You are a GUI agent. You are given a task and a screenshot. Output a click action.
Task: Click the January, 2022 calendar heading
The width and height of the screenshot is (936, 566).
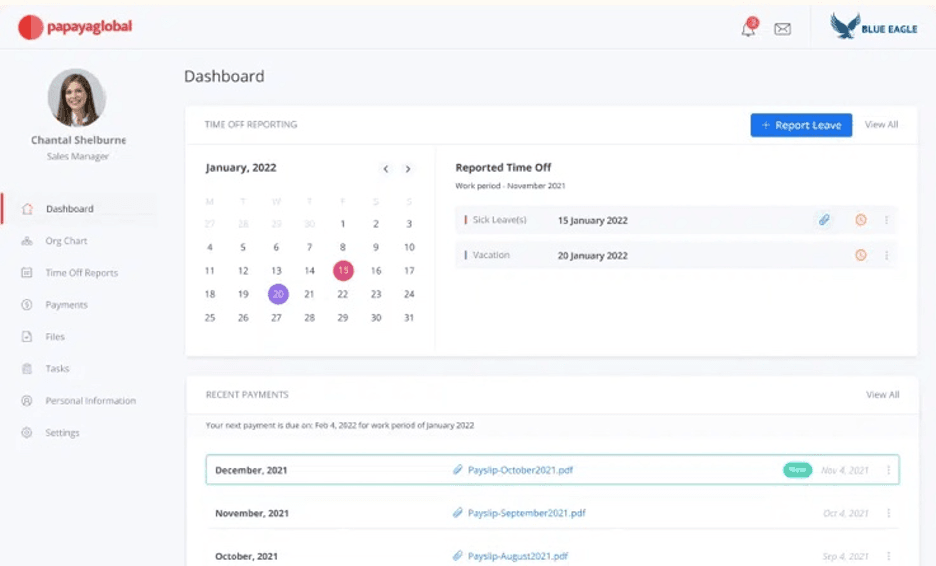coord(241,168)
